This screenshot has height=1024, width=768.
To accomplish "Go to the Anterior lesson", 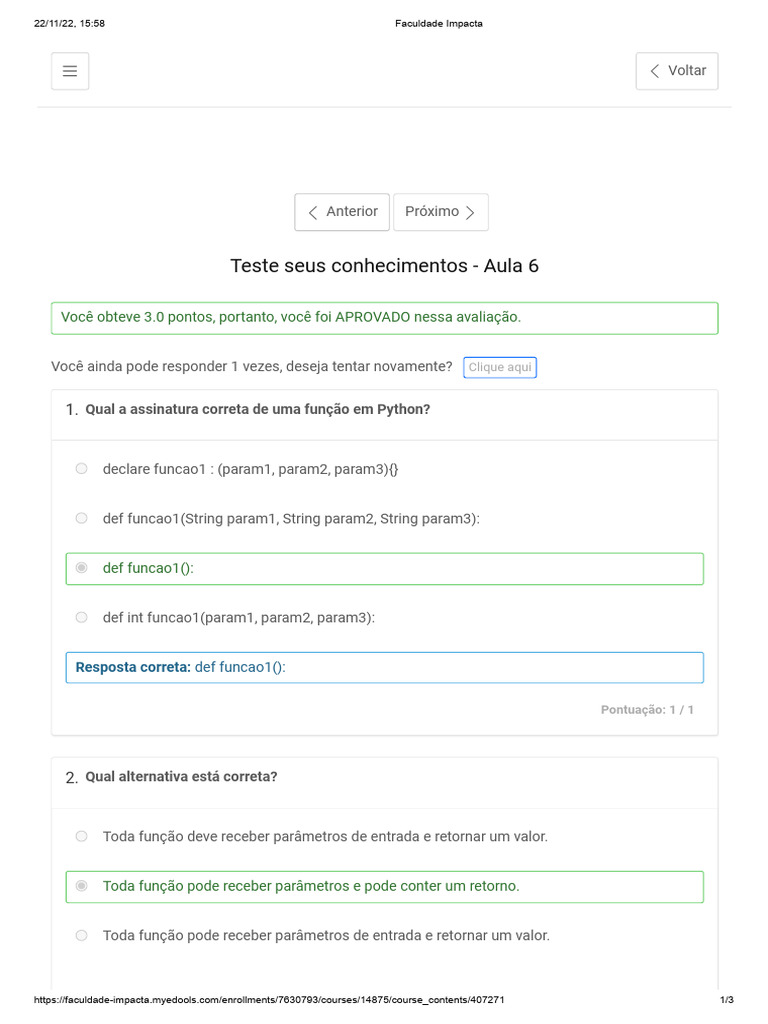I will click(x=342, y=212).
